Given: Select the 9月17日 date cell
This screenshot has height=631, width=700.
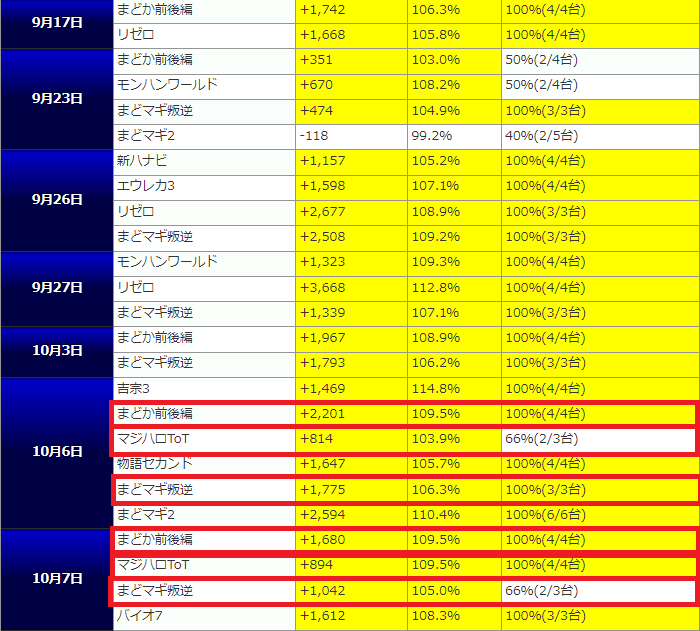Looking at the screenshot, I should (x=57, y=22).
